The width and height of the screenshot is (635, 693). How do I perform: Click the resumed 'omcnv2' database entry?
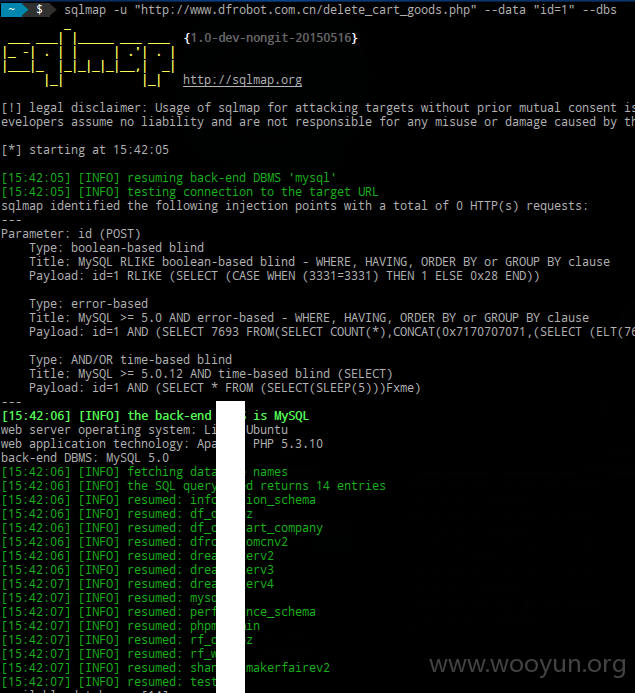[144, 542]
